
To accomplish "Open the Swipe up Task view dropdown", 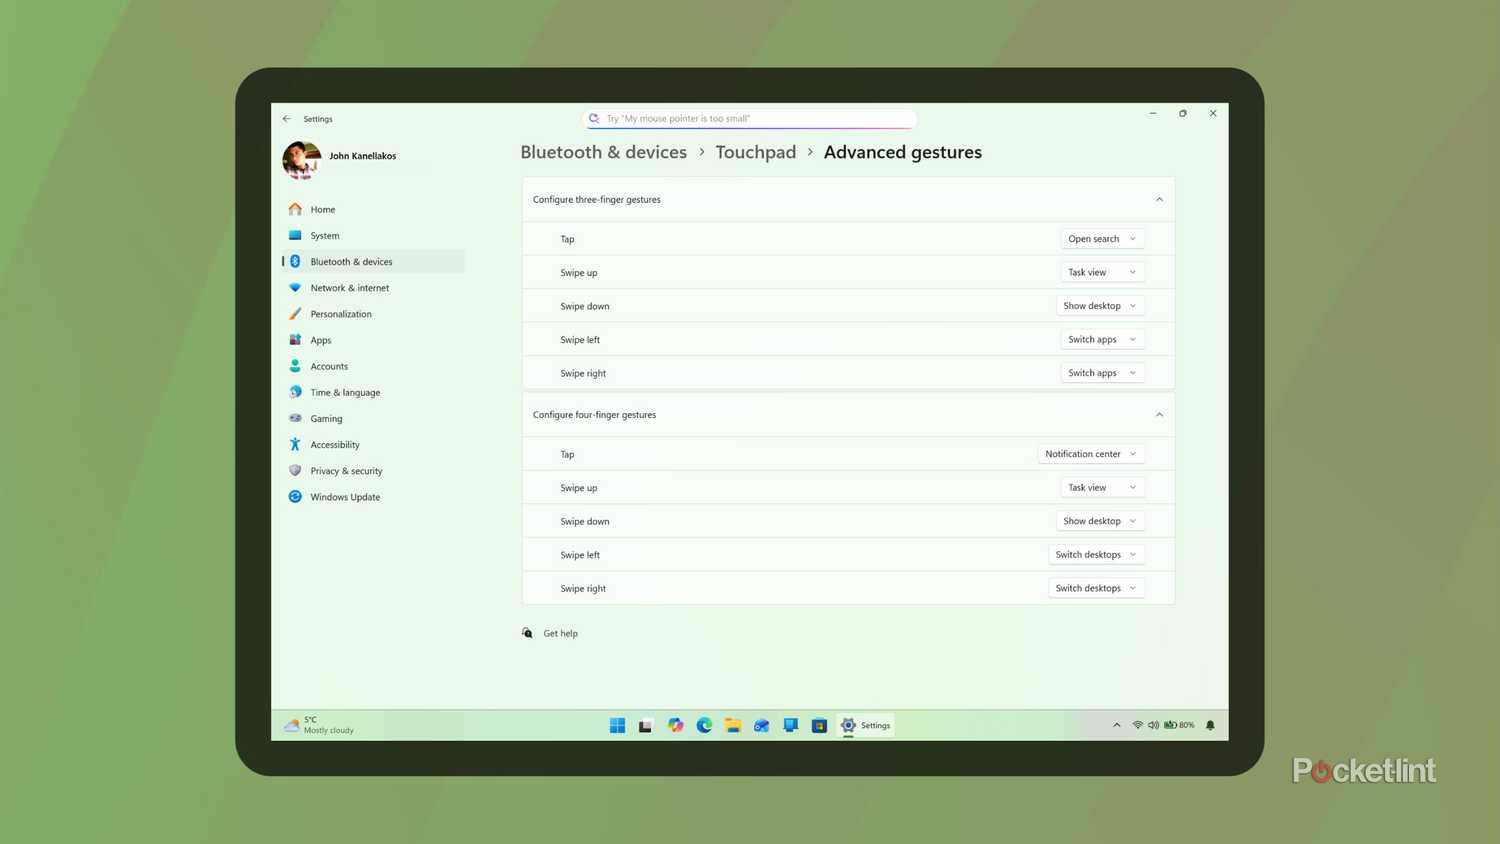I will coord(1101,271).
